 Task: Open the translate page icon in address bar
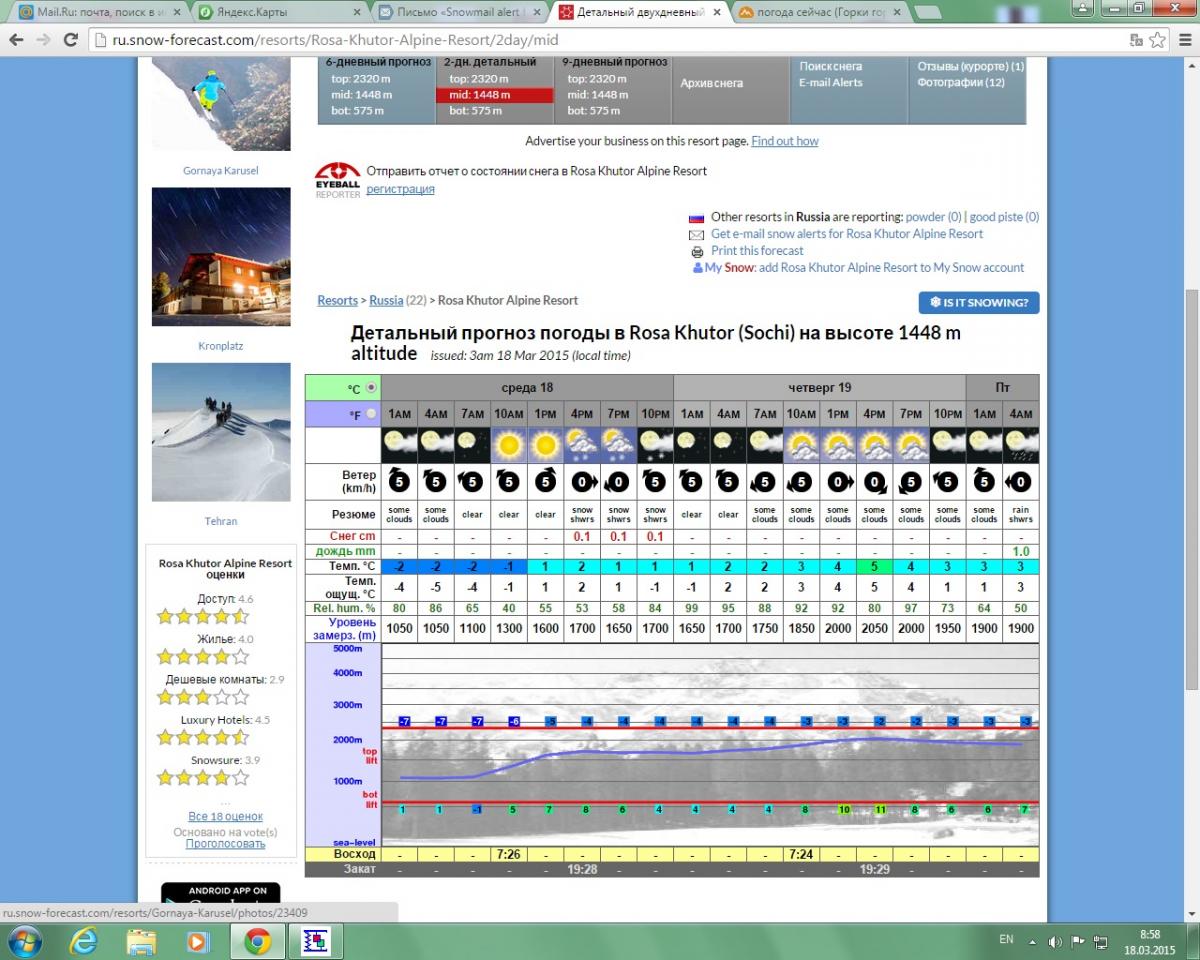point(1136,40)
